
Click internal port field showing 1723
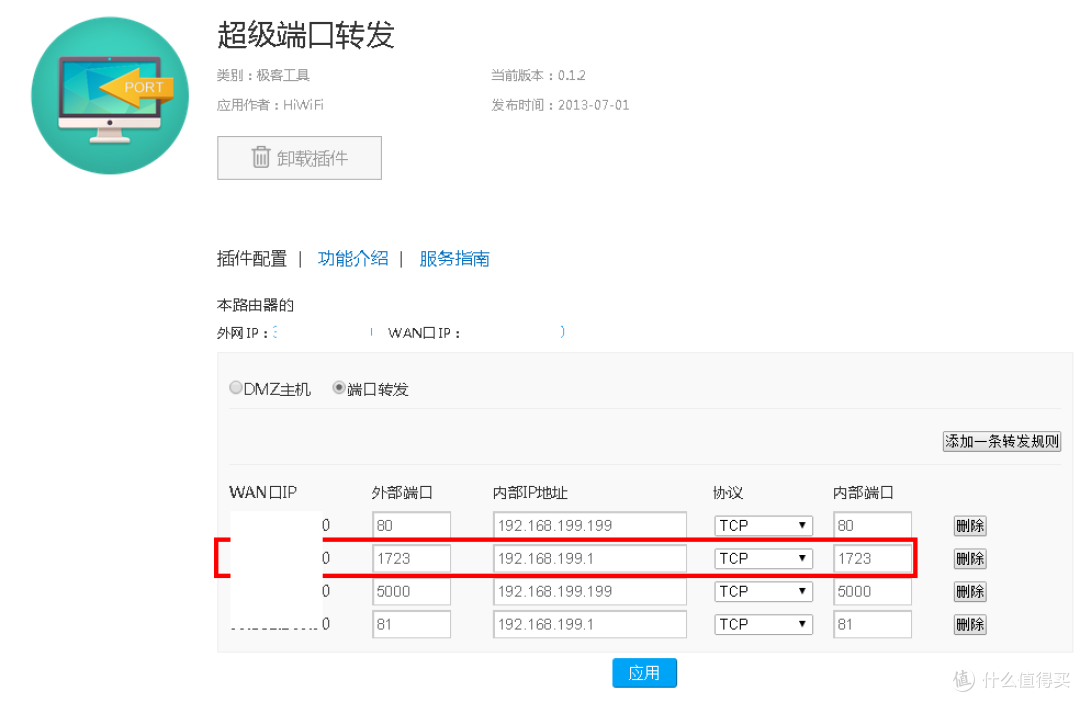click(x=872, y=559)
